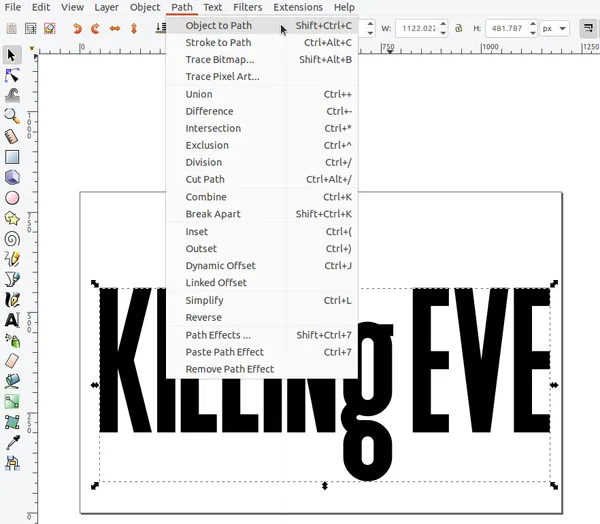The image size is (600, 524).
Task: Choose Inset from Path menu
Action: pos(262,232)
